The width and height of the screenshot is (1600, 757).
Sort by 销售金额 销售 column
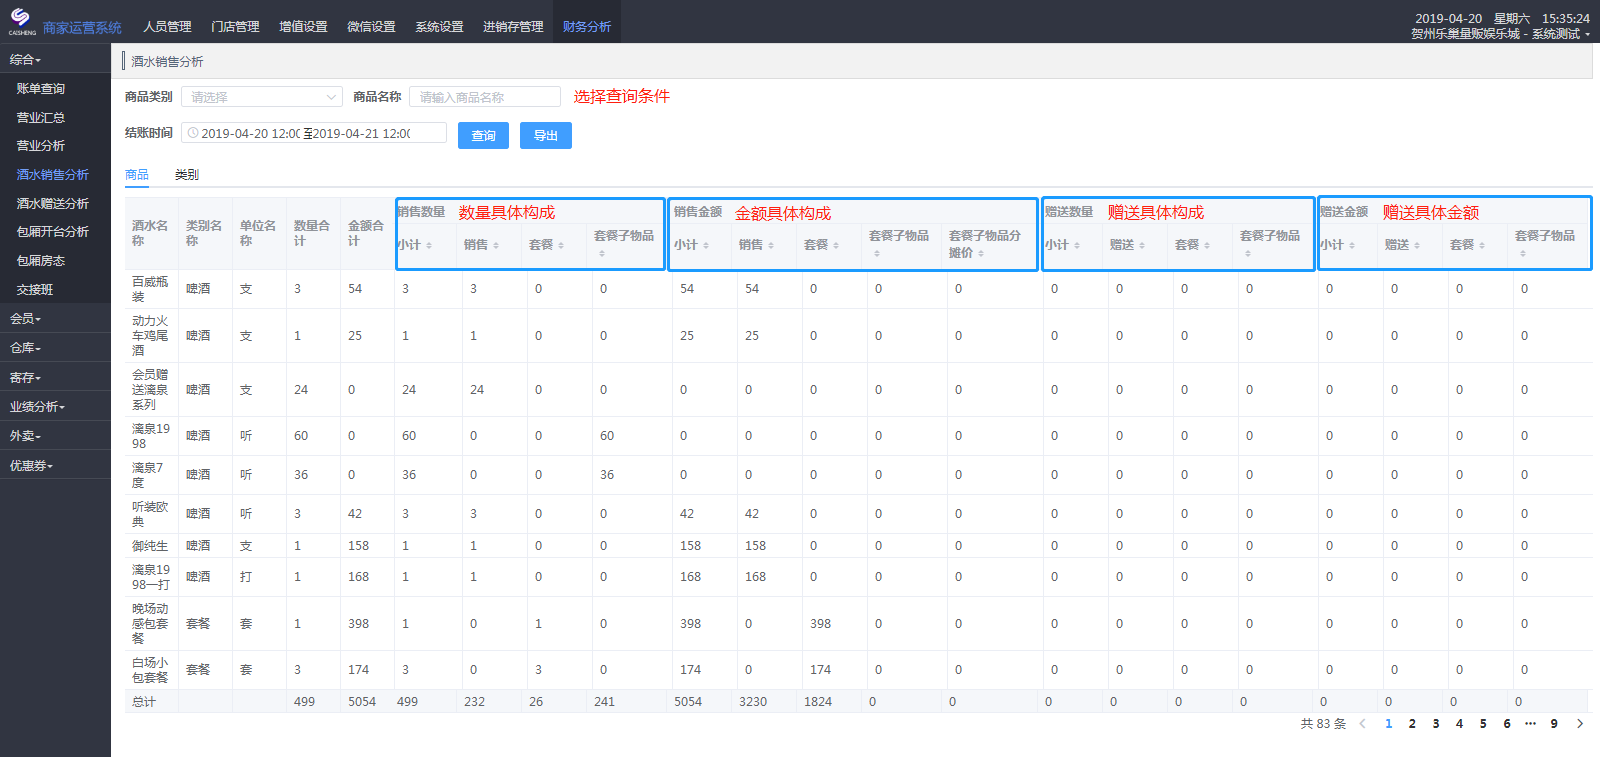pos(771,245)
